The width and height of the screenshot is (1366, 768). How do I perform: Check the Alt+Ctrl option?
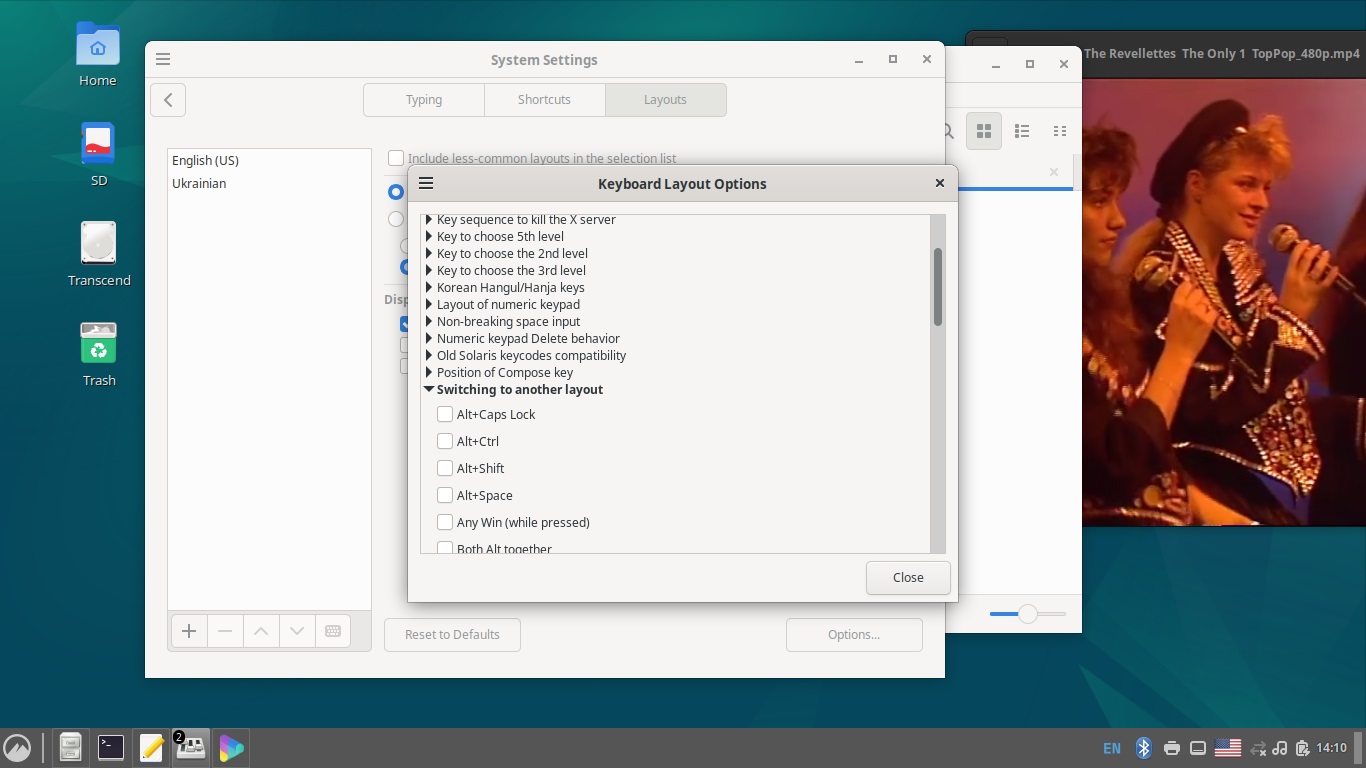pos(445,441)
